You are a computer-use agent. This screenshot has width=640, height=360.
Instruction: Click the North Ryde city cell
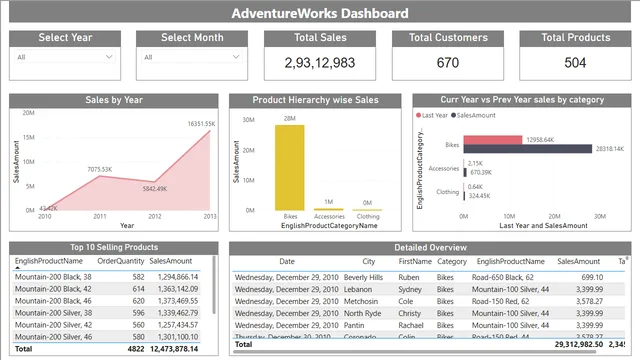(x=362, y=313)
